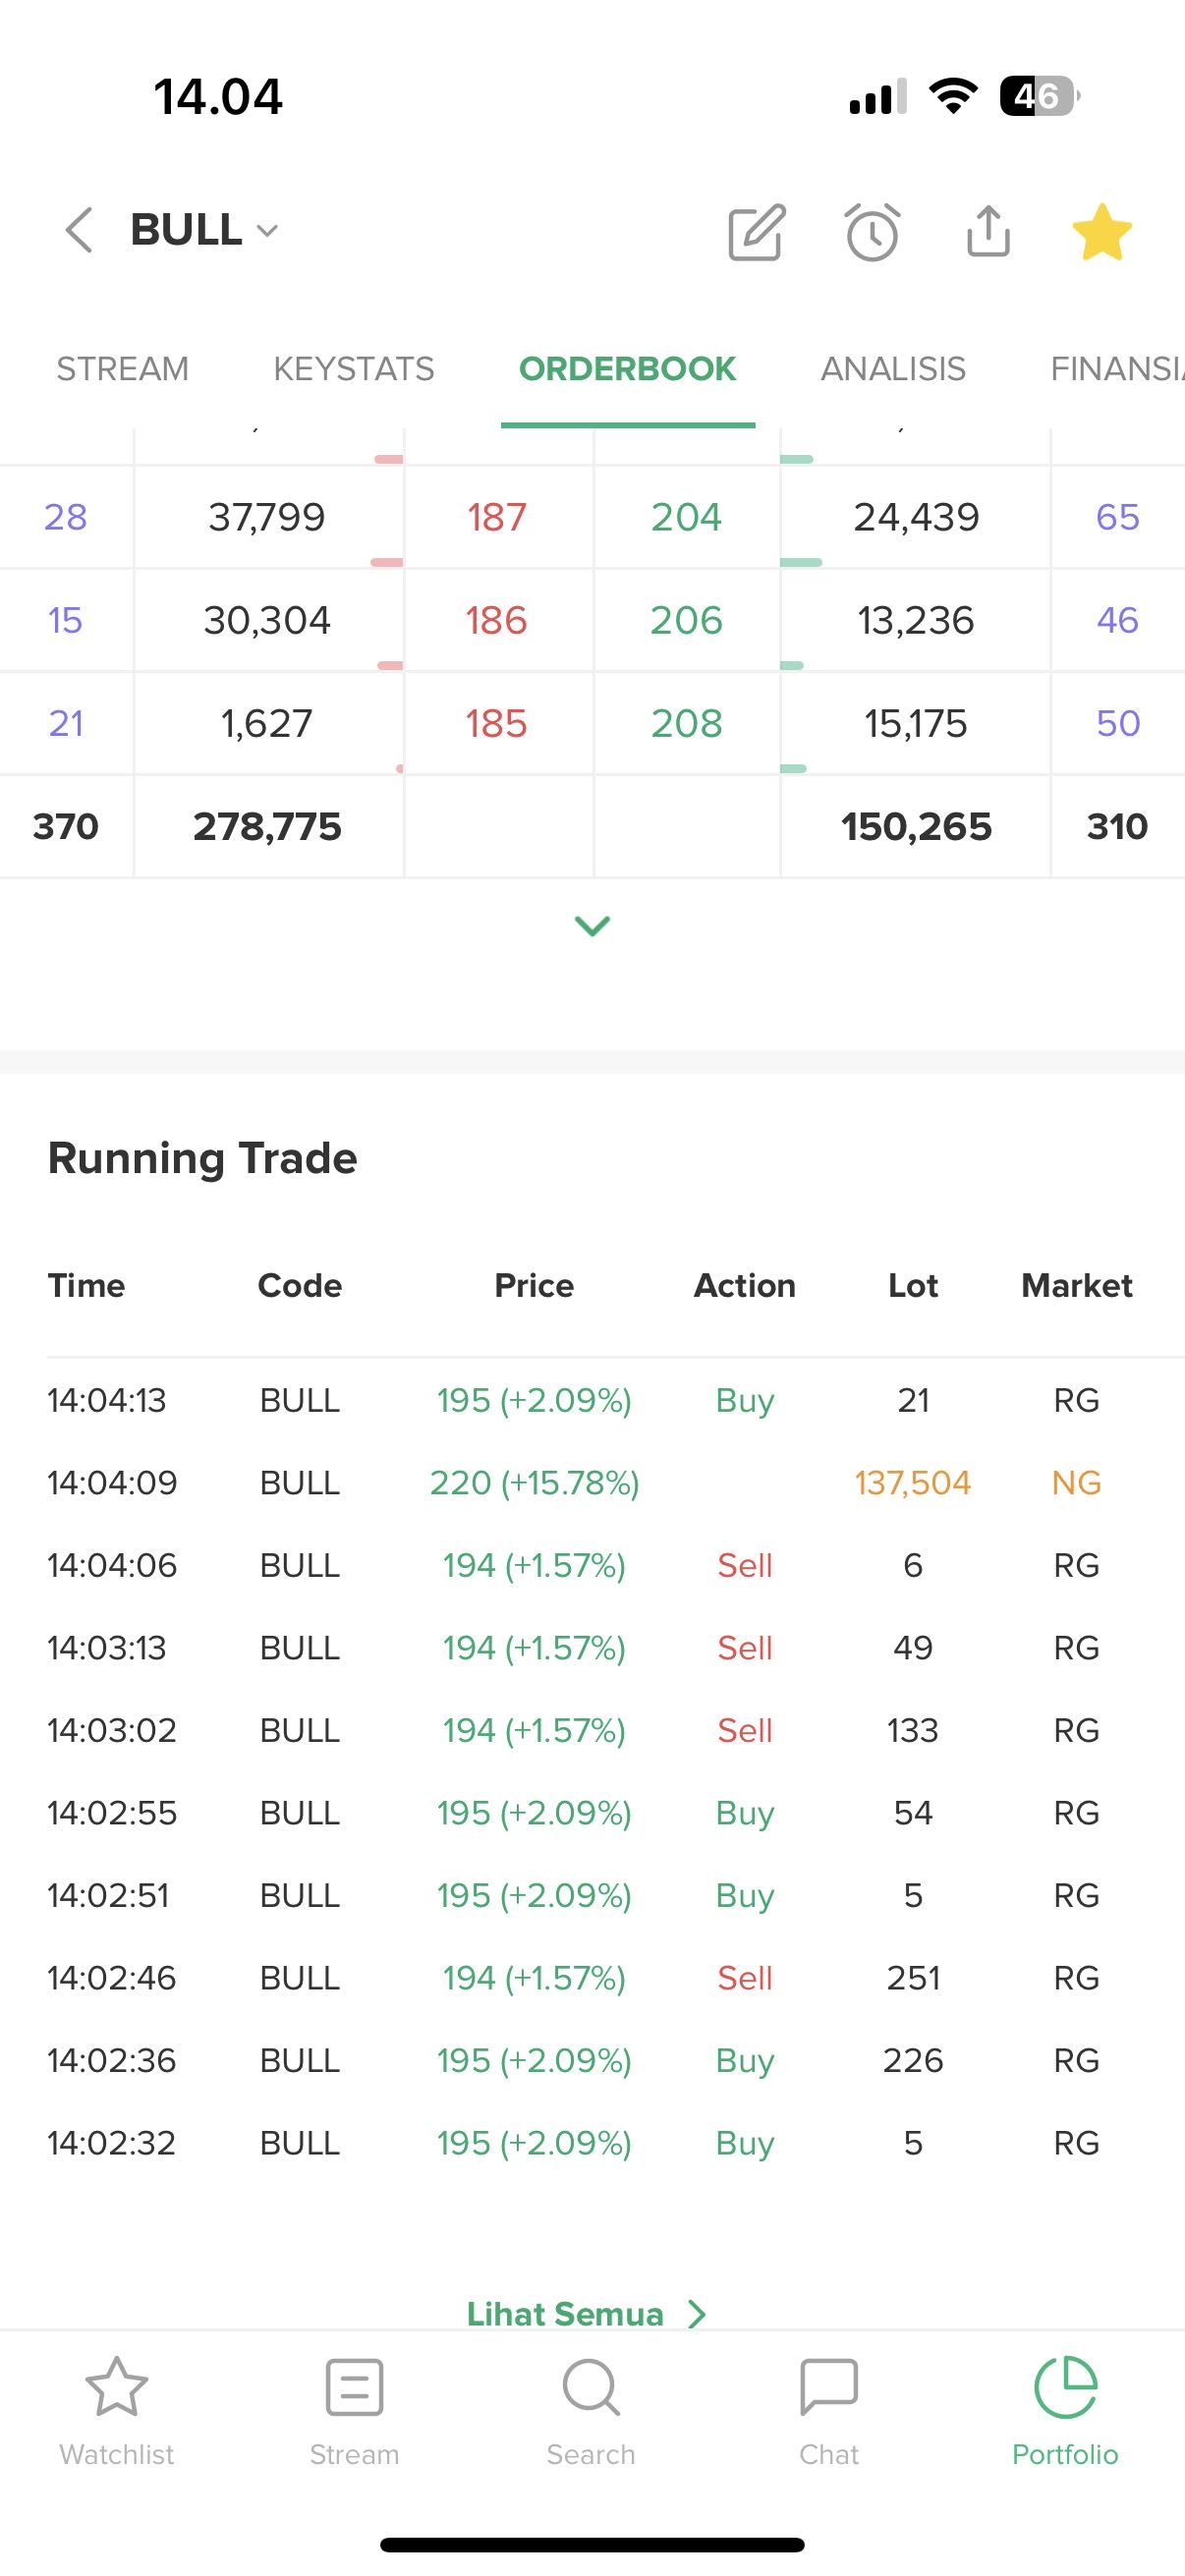
Task: Open Watchlist from bottom navigation
Action: click(x=117, y=2412)
